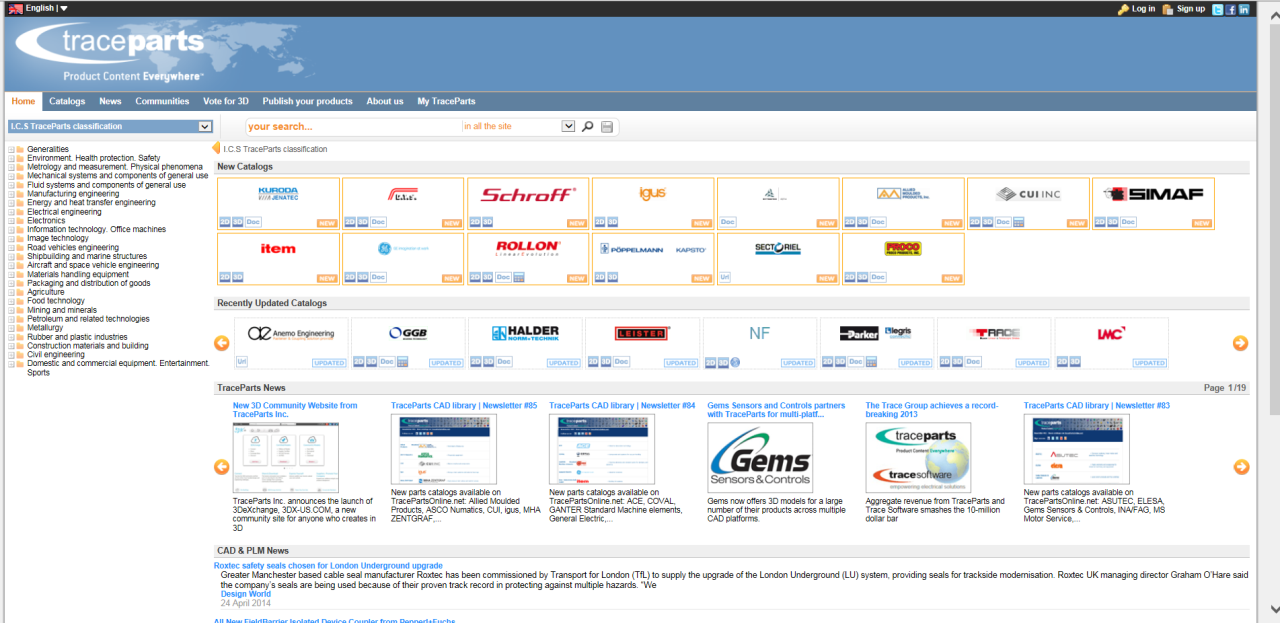Open the KURODA JENATEC catalog logo
The width and height of the screenshot is (1280, 623).
tap(278, 193)
